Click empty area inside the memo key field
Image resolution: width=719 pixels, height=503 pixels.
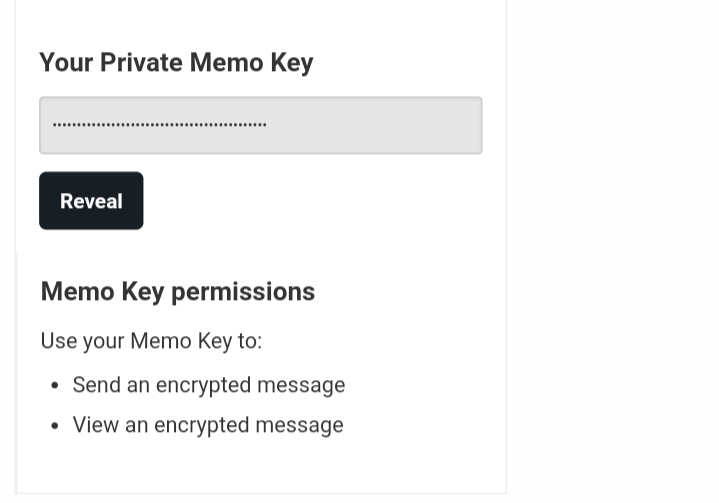(x=380, y=125)
